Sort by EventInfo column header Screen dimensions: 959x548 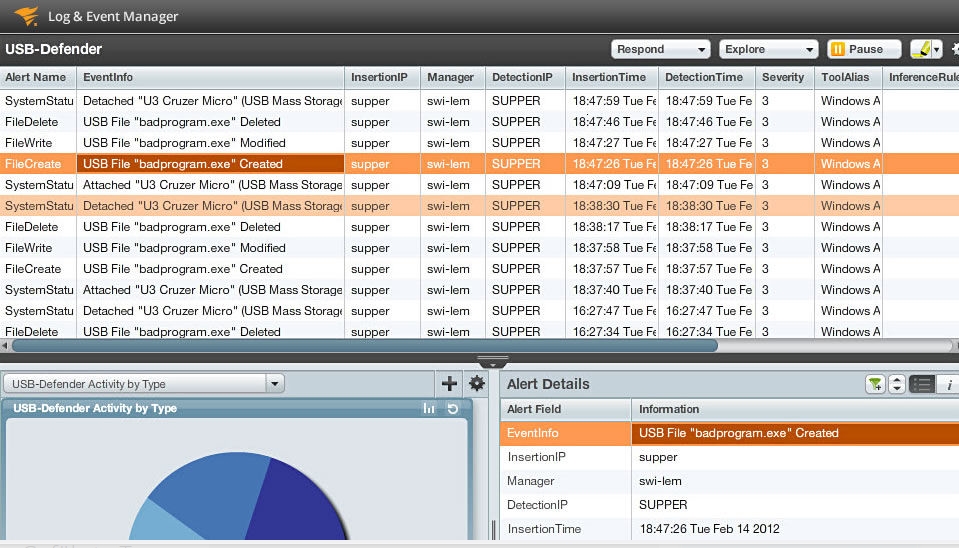click(x=210, y=77)
